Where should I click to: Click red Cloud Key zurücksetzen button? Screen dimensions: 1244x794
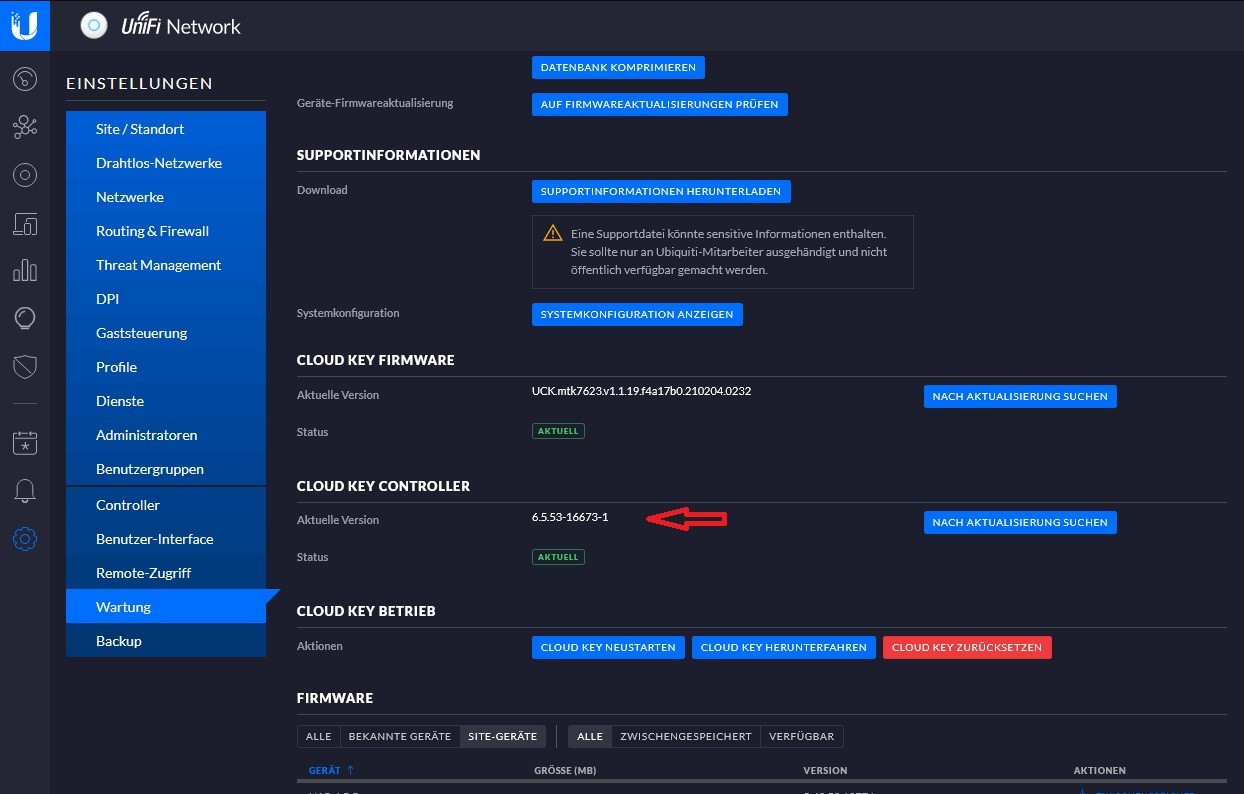[x=967, y=647]
